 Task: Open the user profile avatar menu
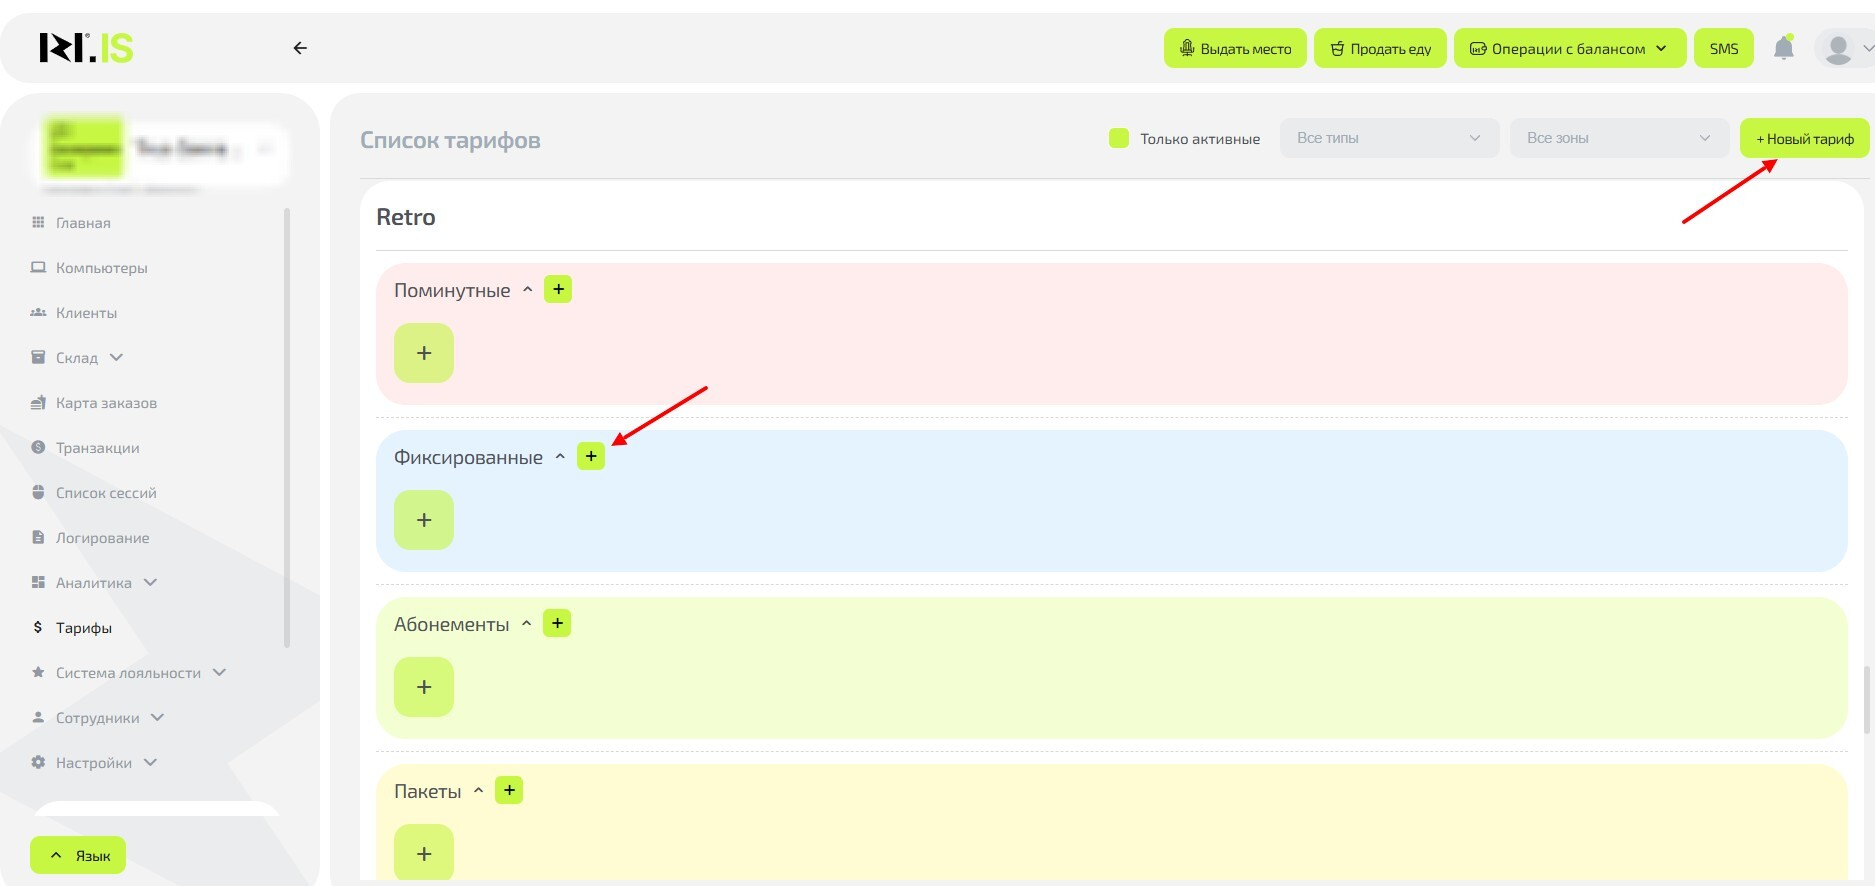point(1838,48)
